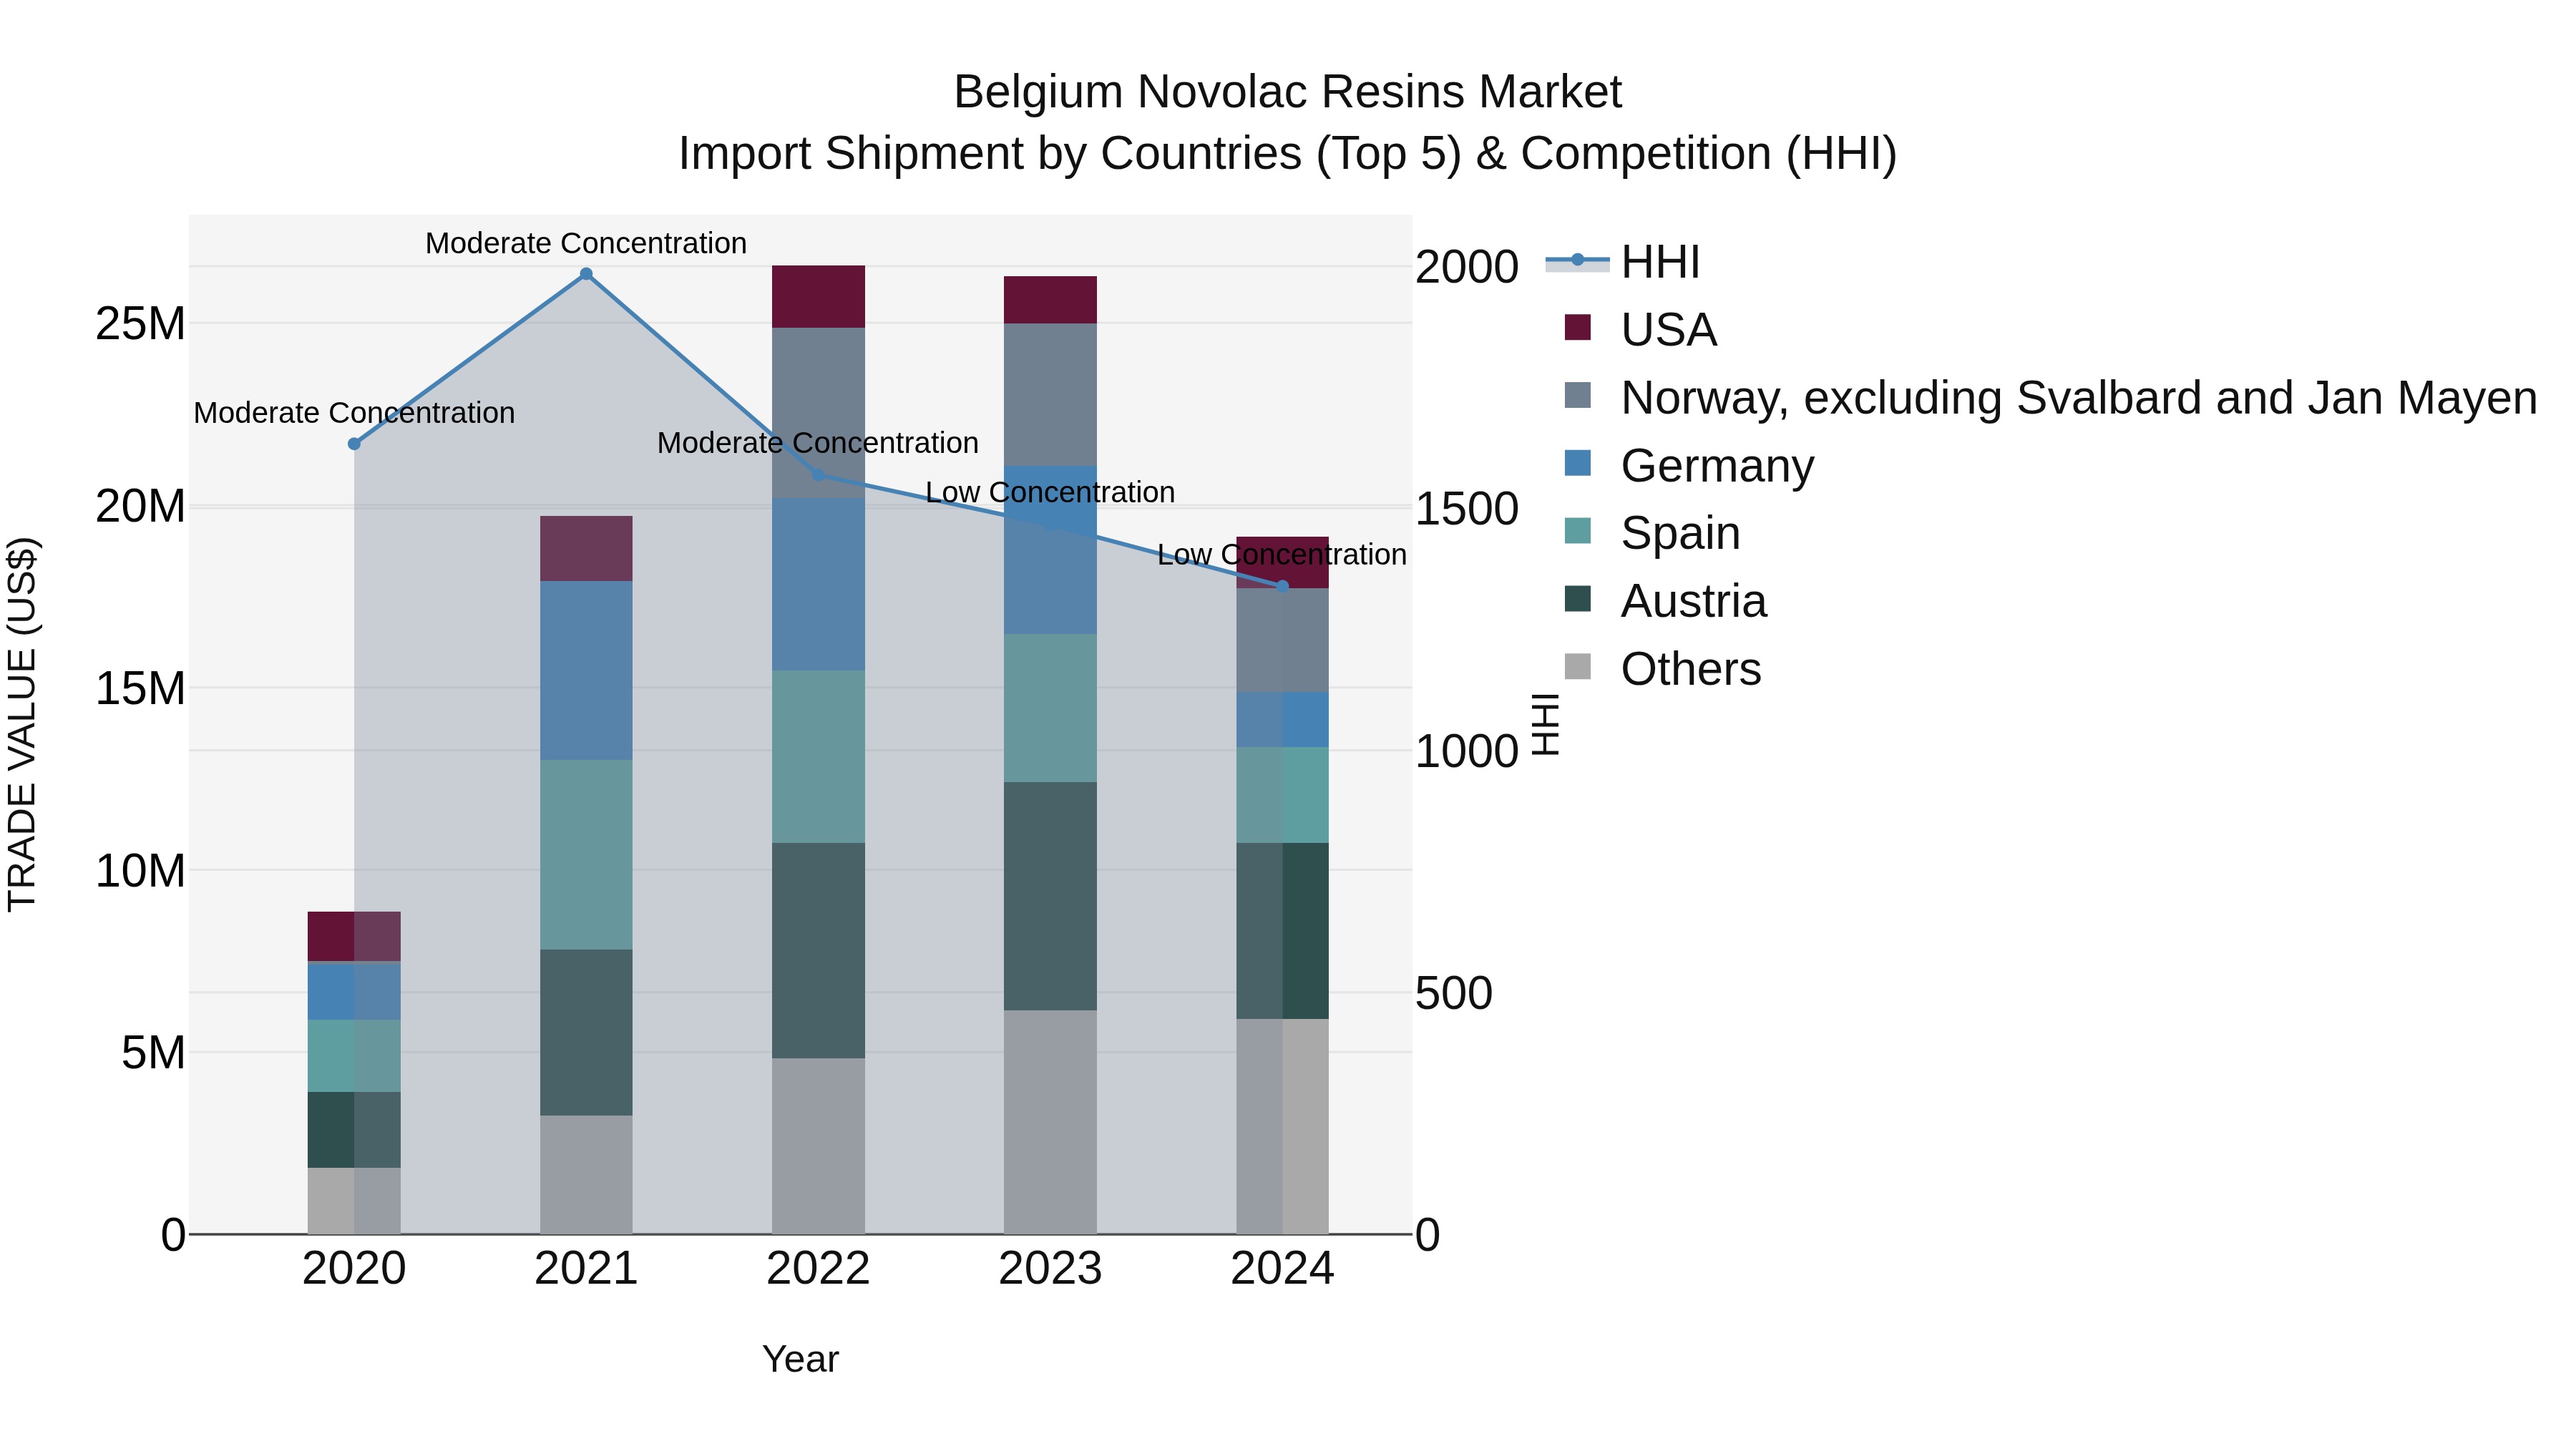Click the HHI data point for 2020

(354, 444)
